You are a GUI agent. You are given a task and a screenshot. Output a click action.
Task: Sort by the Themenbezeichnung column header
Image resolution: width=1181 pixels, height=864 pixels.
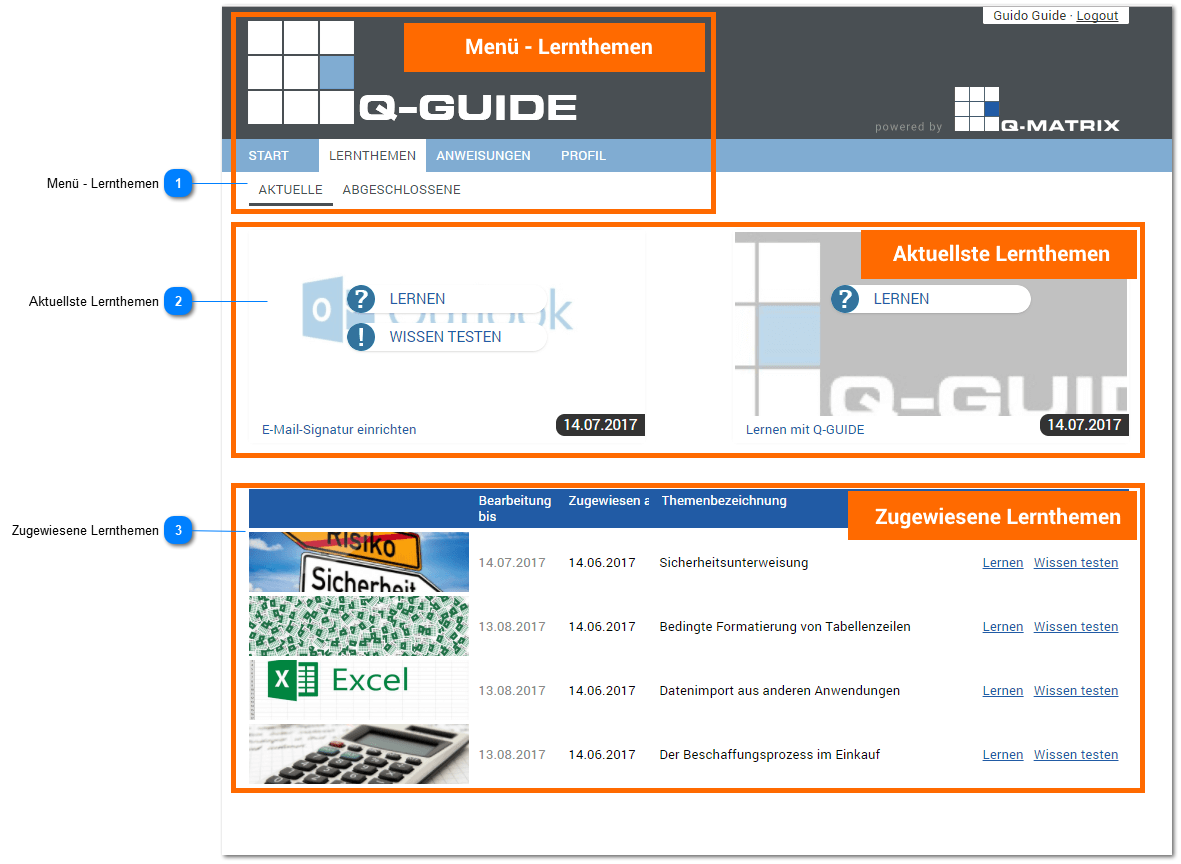tap(724, 501)
